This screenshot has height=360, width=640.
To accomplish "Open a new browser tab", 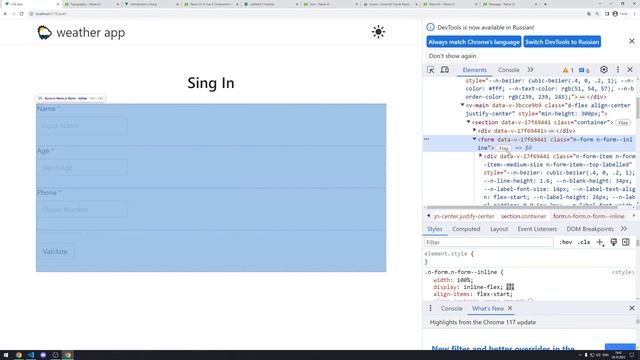I will click(x=545, y=4).
